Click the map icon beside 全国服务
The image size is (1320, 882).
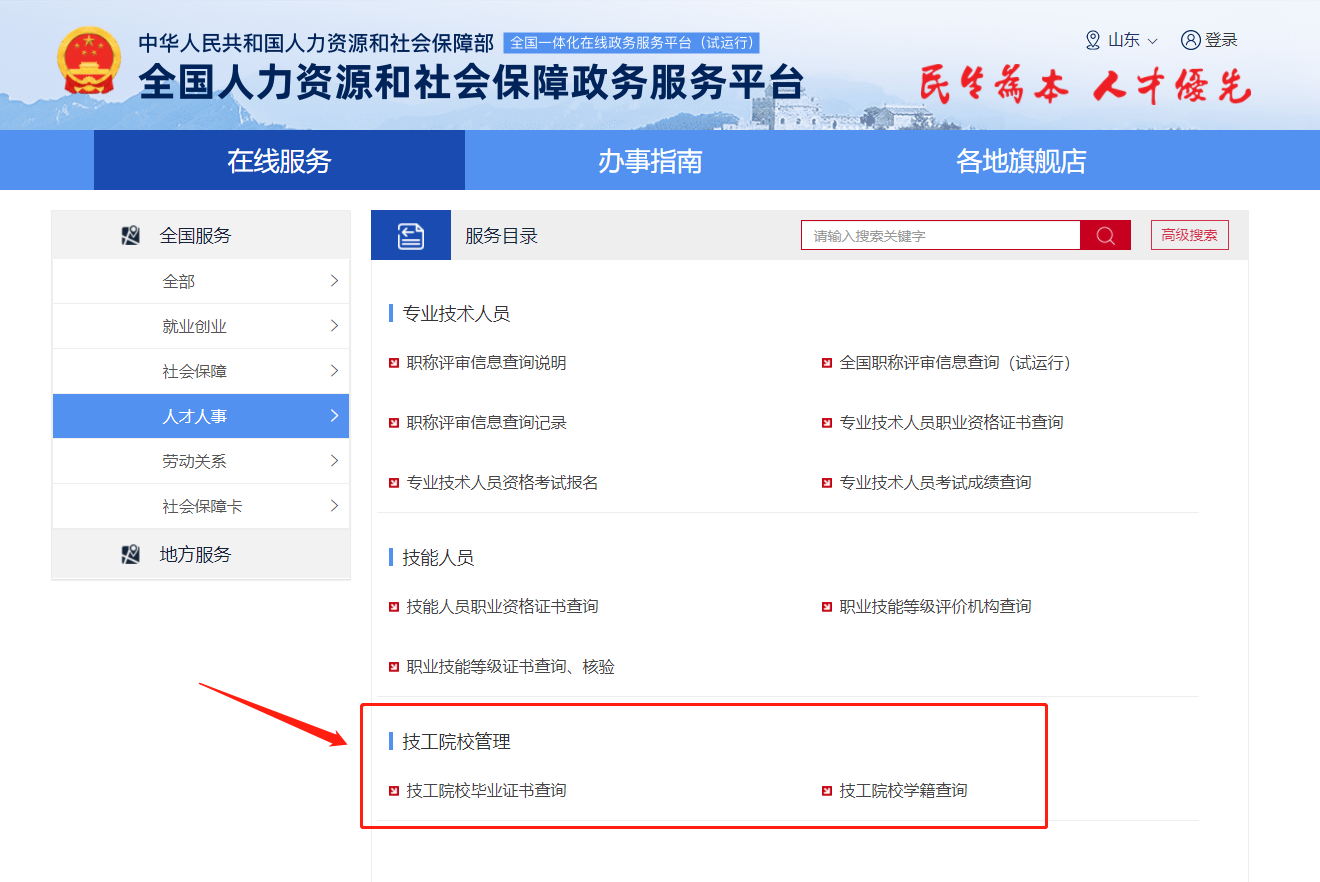coord(129,235)
